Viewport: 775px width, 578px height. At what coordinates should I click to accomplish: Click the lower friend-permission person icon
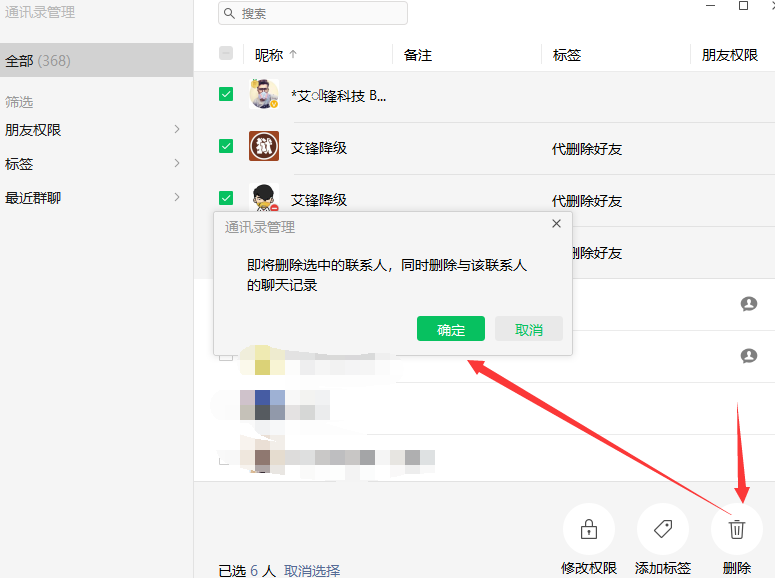click(x=748, y=355)
